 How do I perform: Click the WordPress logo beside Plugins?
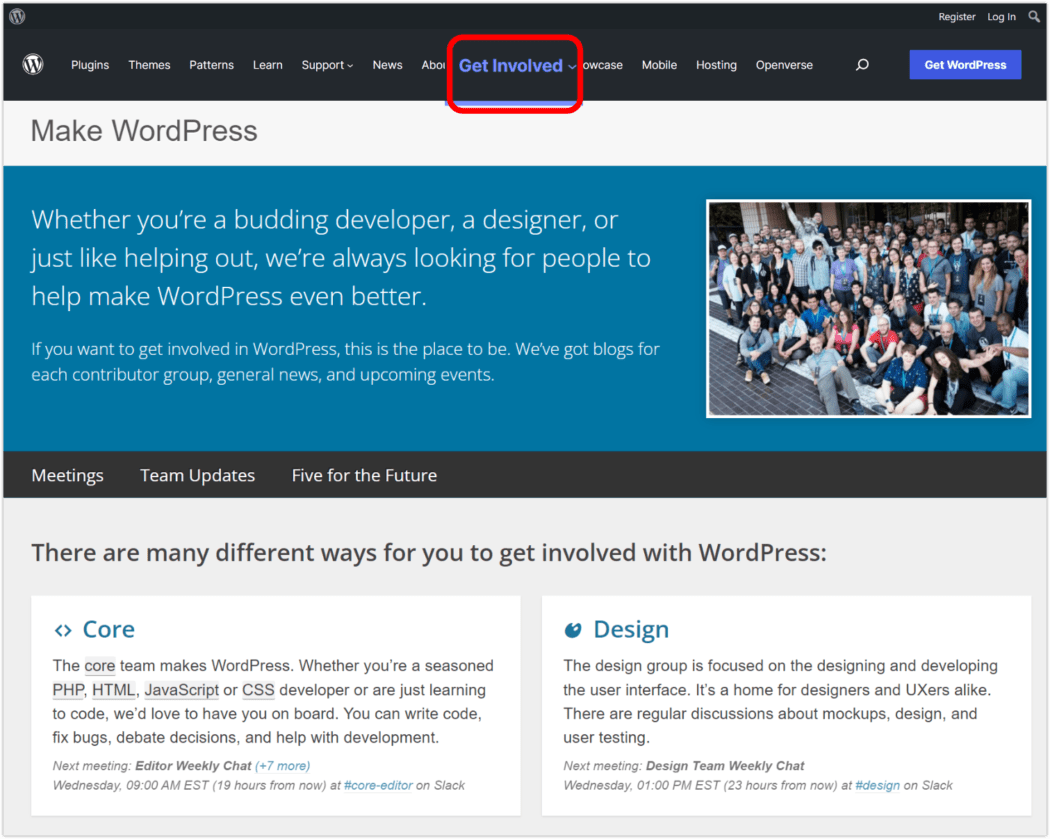point(33,64)
